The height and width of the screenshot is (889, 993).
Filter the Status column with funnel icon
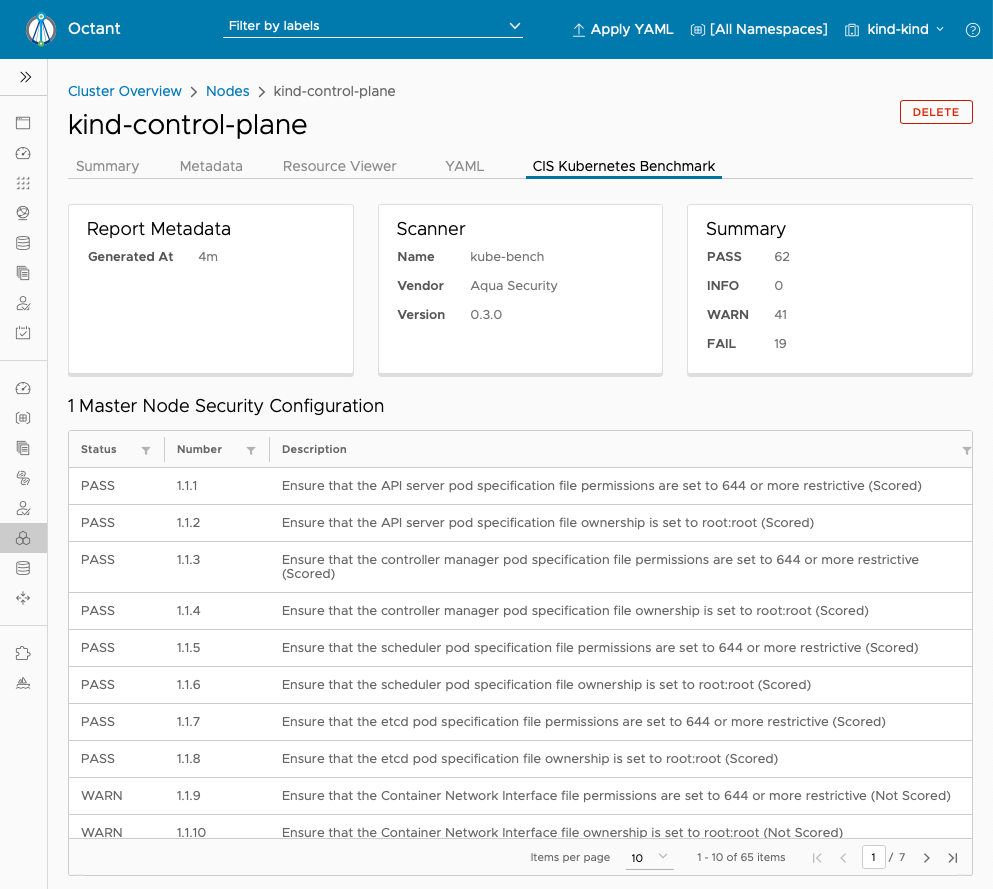click(146, 450)
